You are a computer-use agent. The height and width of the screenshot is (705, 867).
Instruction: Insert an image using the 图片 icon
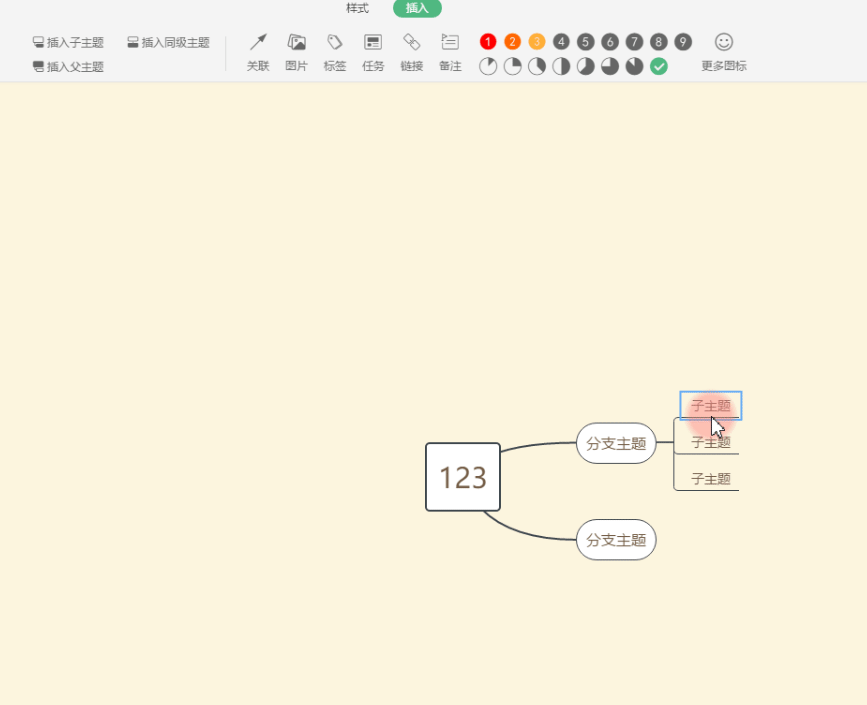(x=296, y=50)
